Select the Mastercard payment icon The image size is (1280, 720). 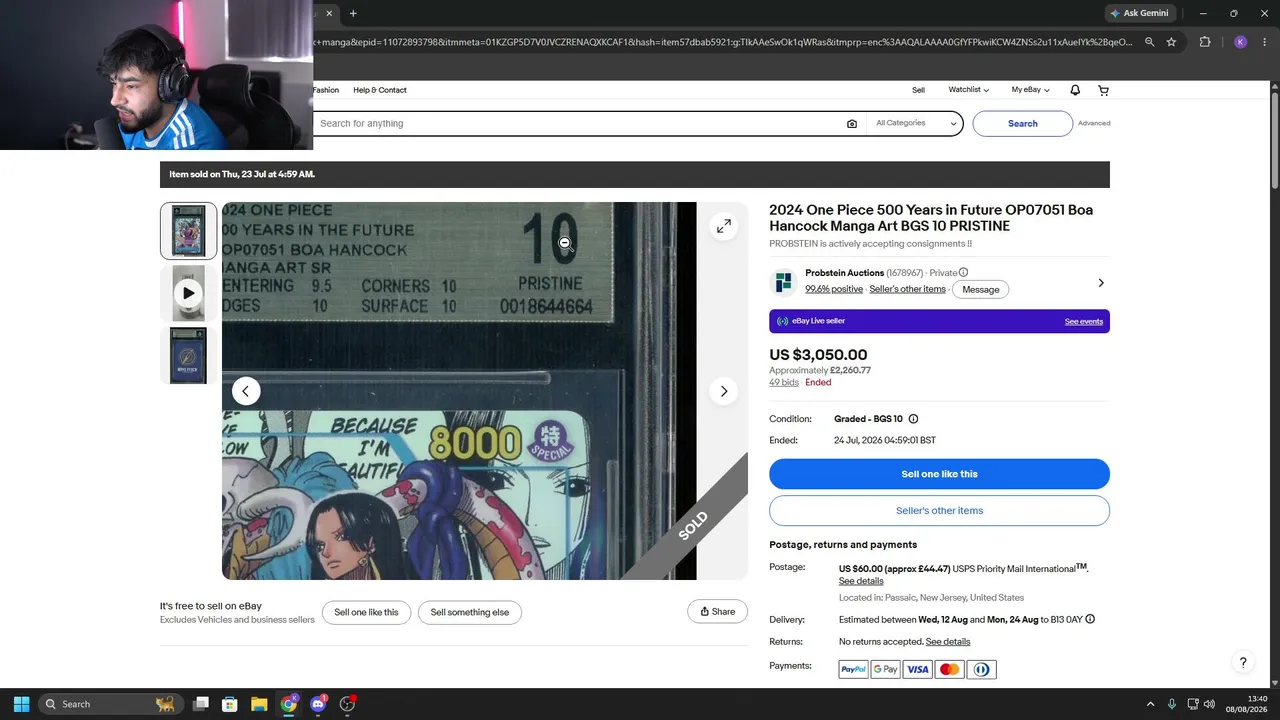[949, 670]
